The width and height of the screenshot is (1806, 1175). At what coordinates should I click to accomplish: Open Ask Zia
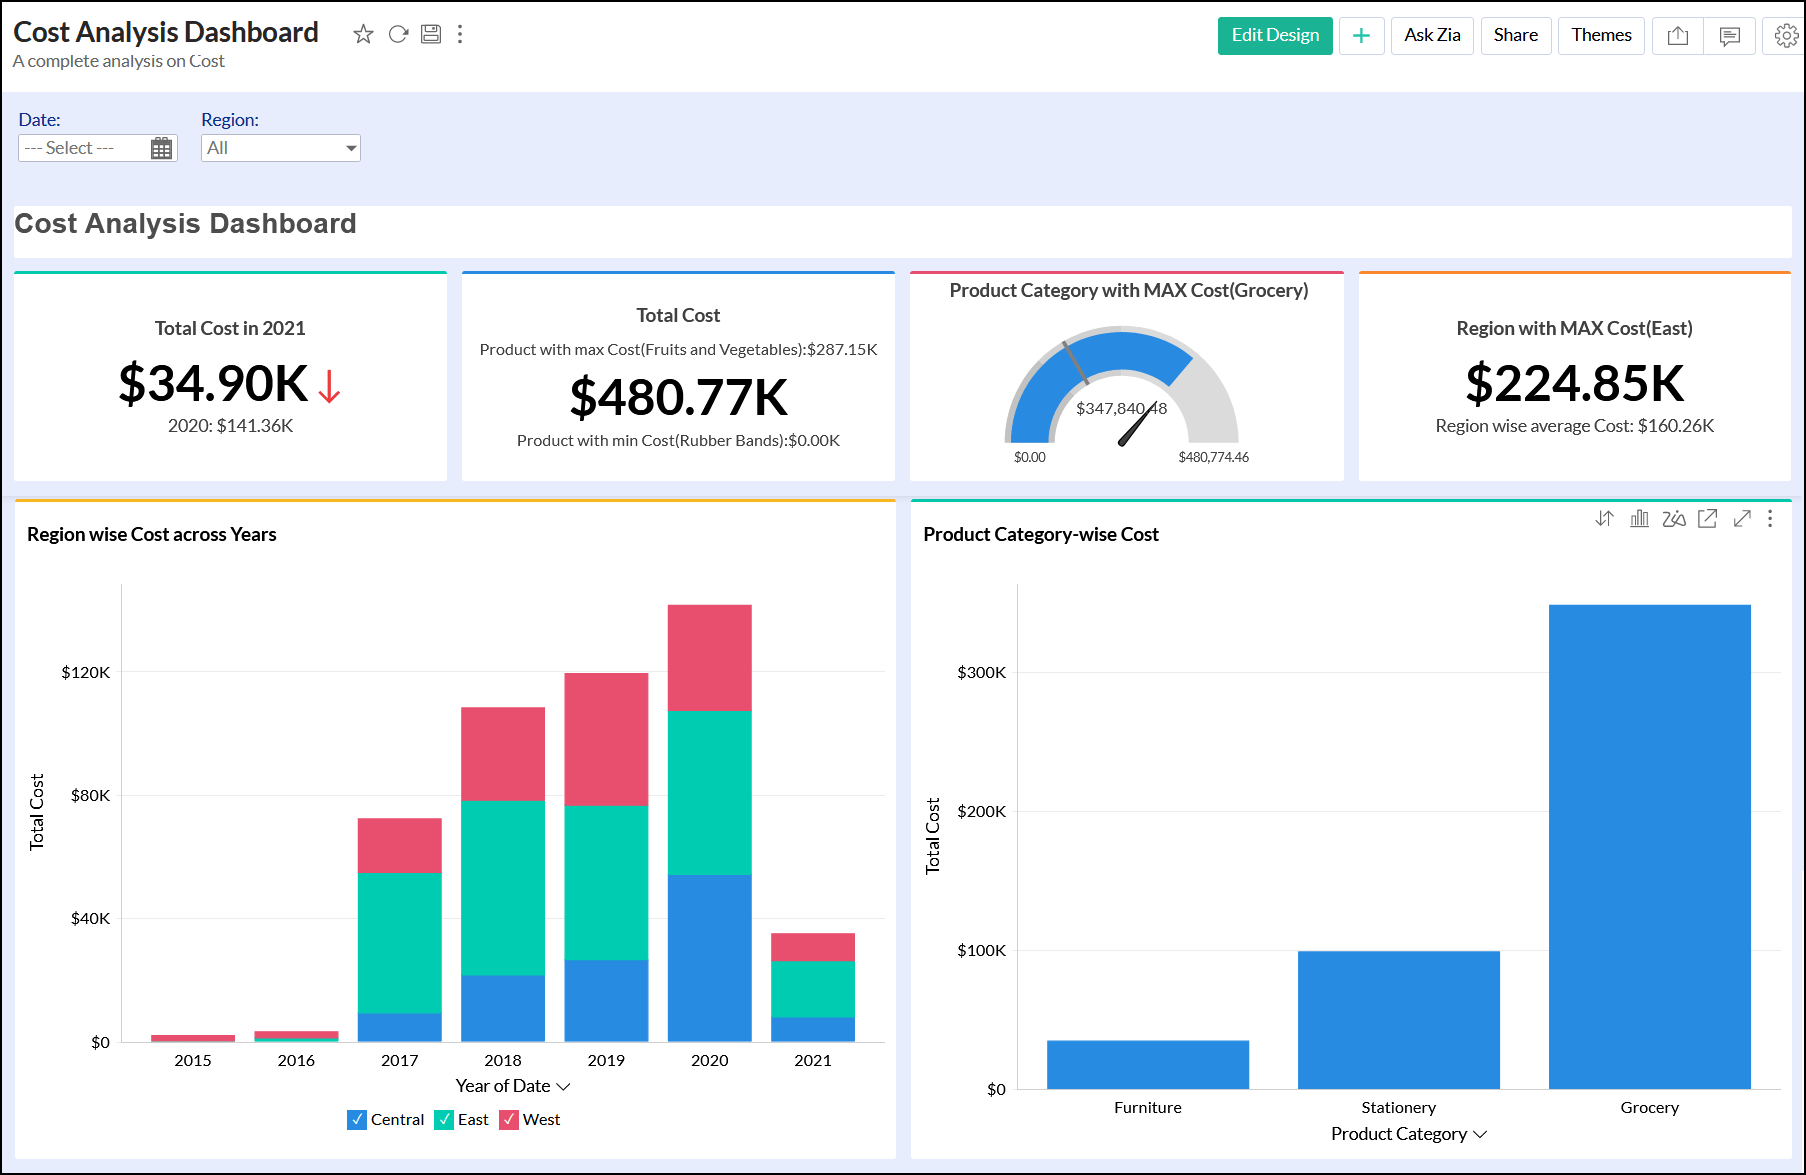coord(1431,35)
